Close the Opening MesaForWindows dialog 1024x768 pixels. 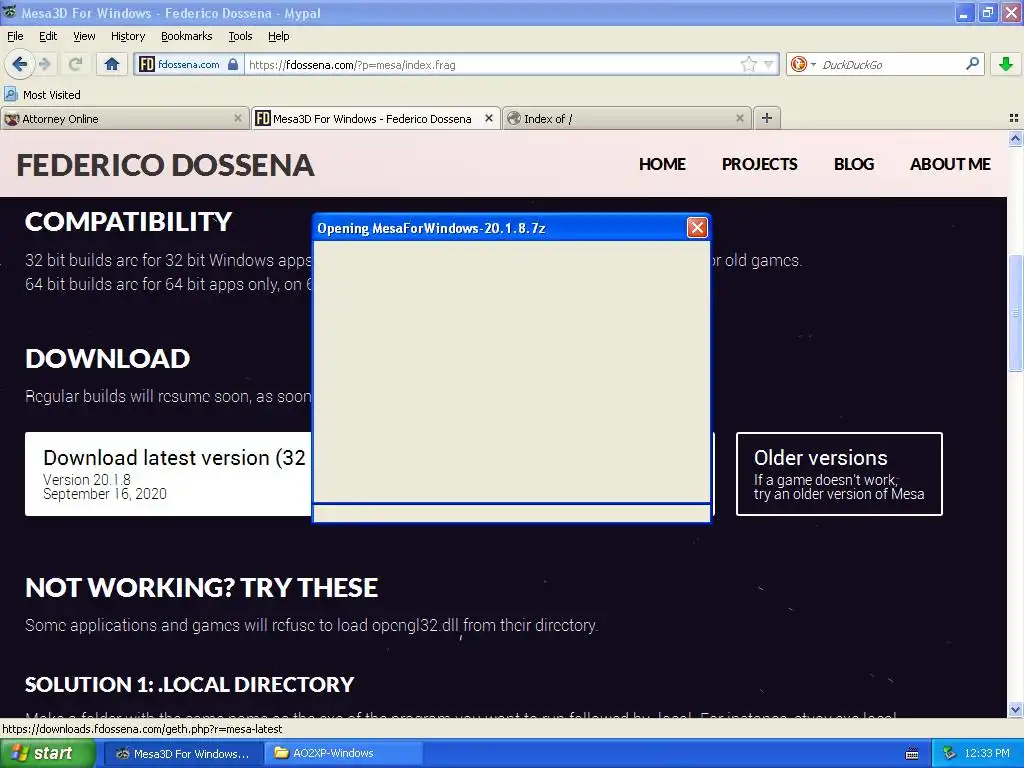(697, 227)
